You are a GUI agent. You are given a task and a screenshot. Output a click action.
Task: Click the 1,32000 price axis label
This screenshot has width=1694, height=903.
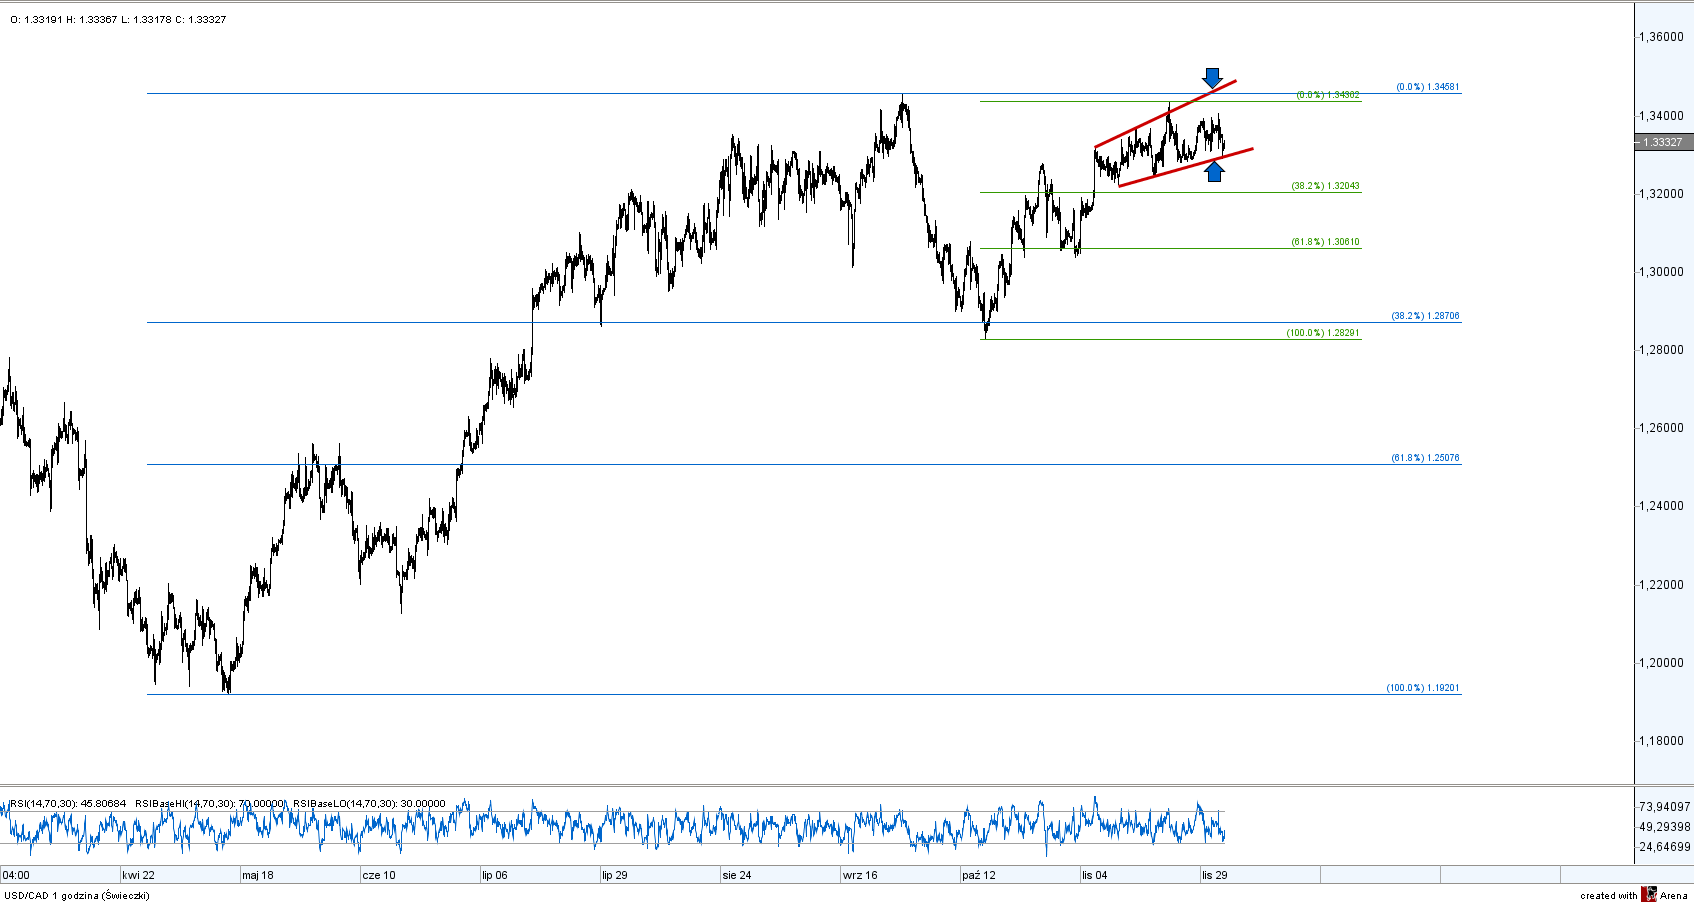(1662, 194)
